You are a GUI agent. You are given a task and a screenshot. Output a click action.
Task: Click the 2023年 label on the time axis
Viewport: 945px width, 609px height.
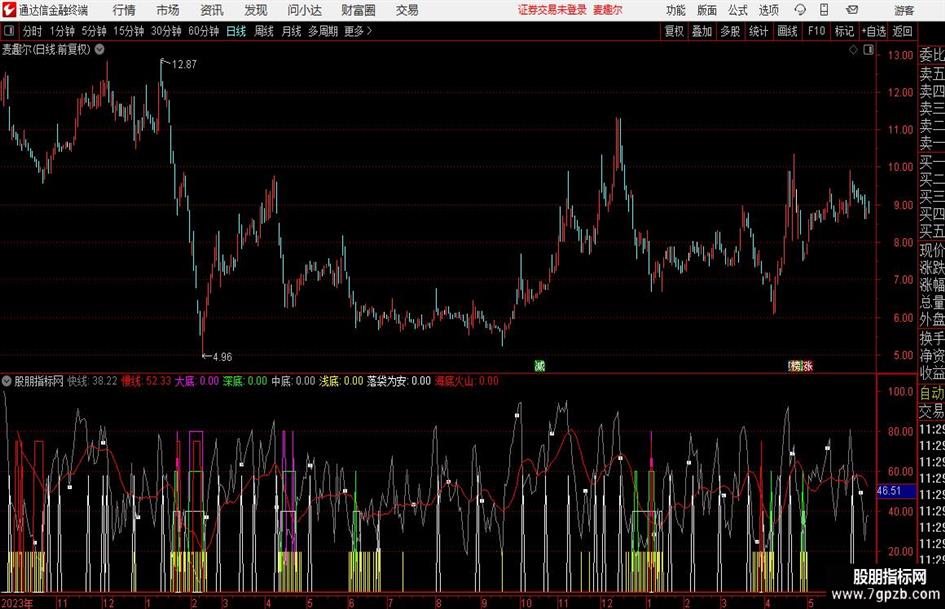point(17,602)
